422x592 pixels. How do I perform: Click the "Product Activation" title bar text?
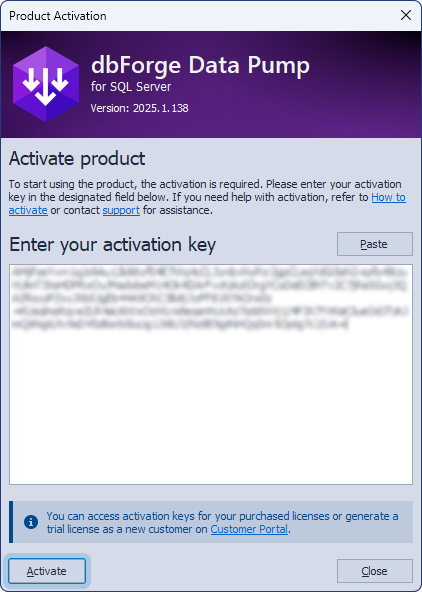pyautogui.click(x=58, y=16)
